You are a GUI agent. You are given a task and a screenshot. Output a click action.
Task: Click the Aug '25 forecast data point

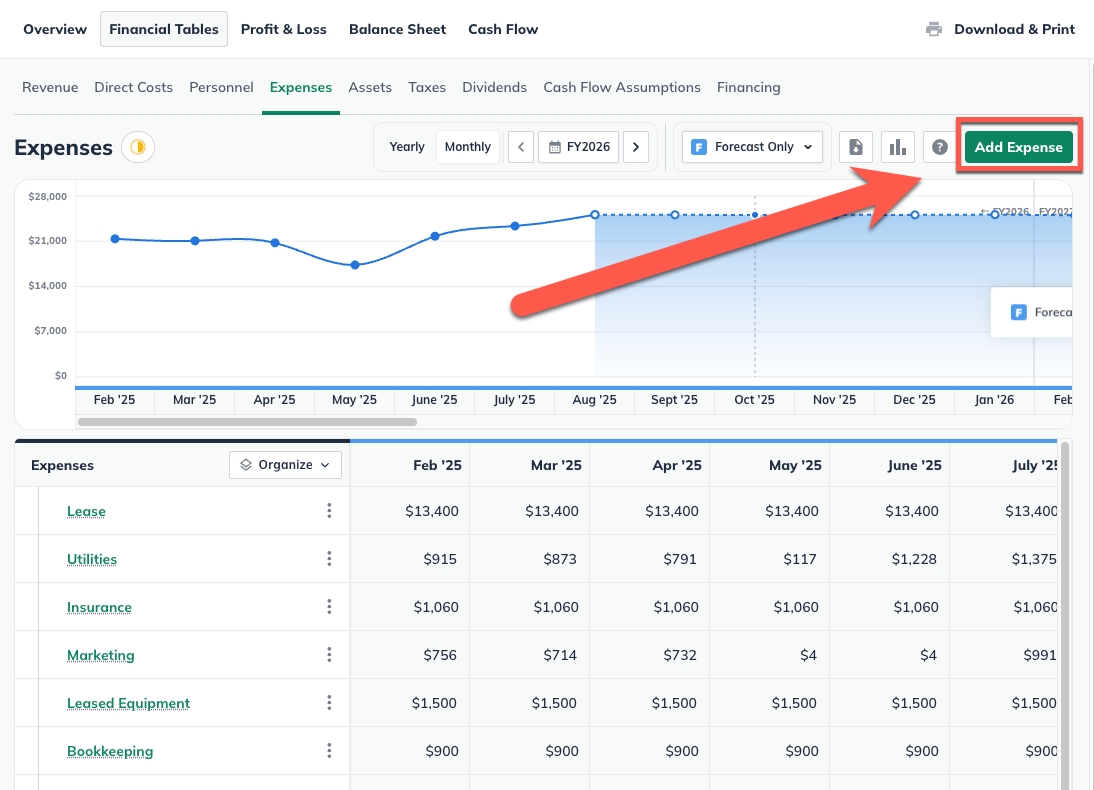[x=595, y=215]
